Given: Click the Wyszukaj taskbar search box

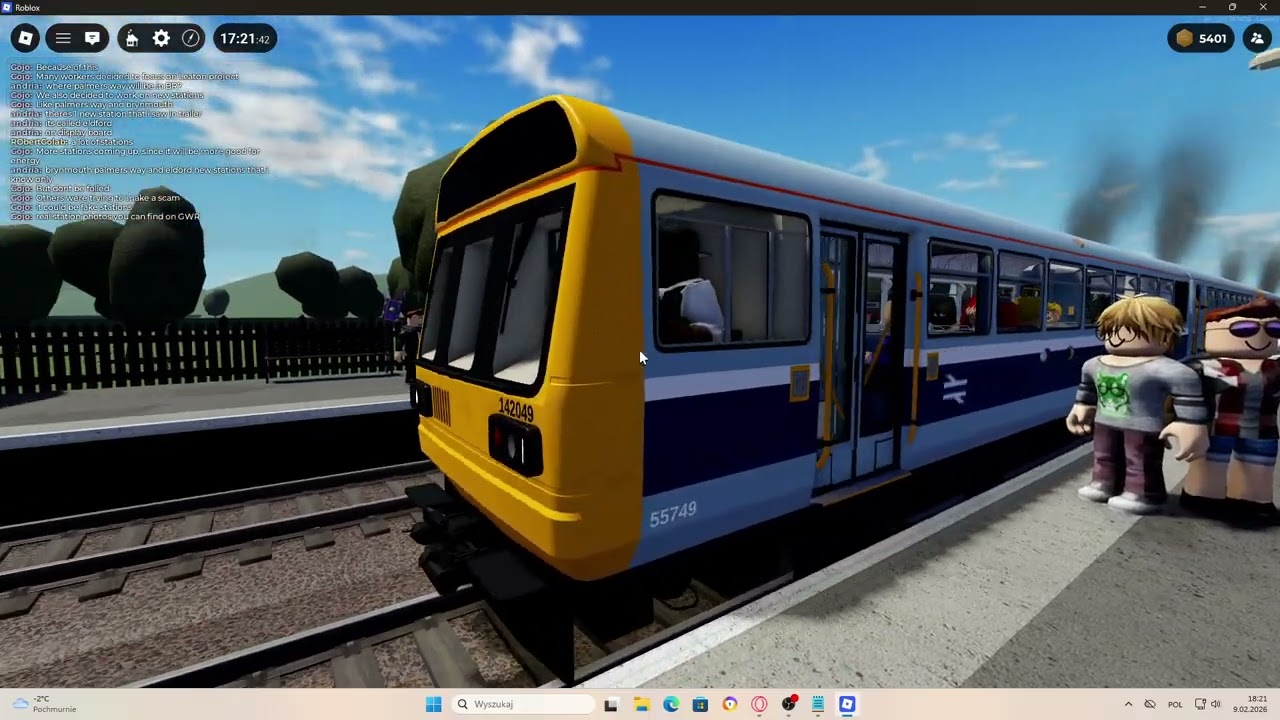Looking at the screenshot, I should pyautogui.click(x=523, y=704).
